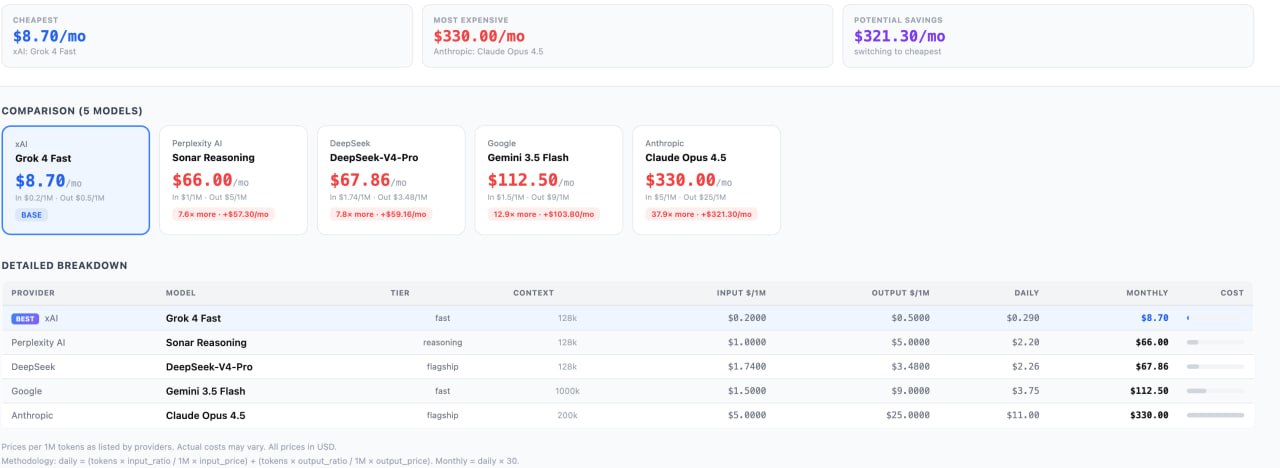The height and width of the screenshot is (468, 1280).
Task: Open the POTENTIAL SAVINGS summary card
Action: (x=1047, y=36)
